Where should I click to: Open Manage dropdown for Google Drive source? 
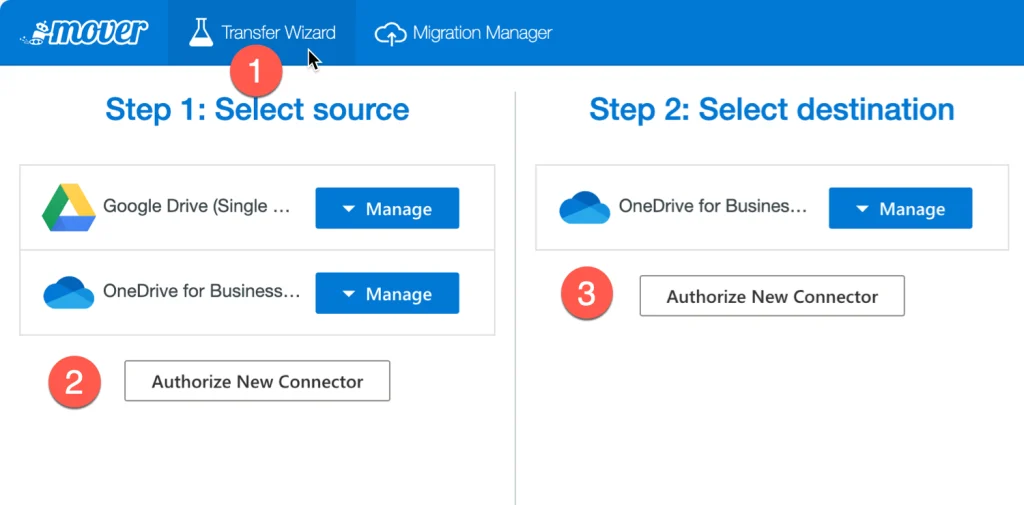click(387, 208)
